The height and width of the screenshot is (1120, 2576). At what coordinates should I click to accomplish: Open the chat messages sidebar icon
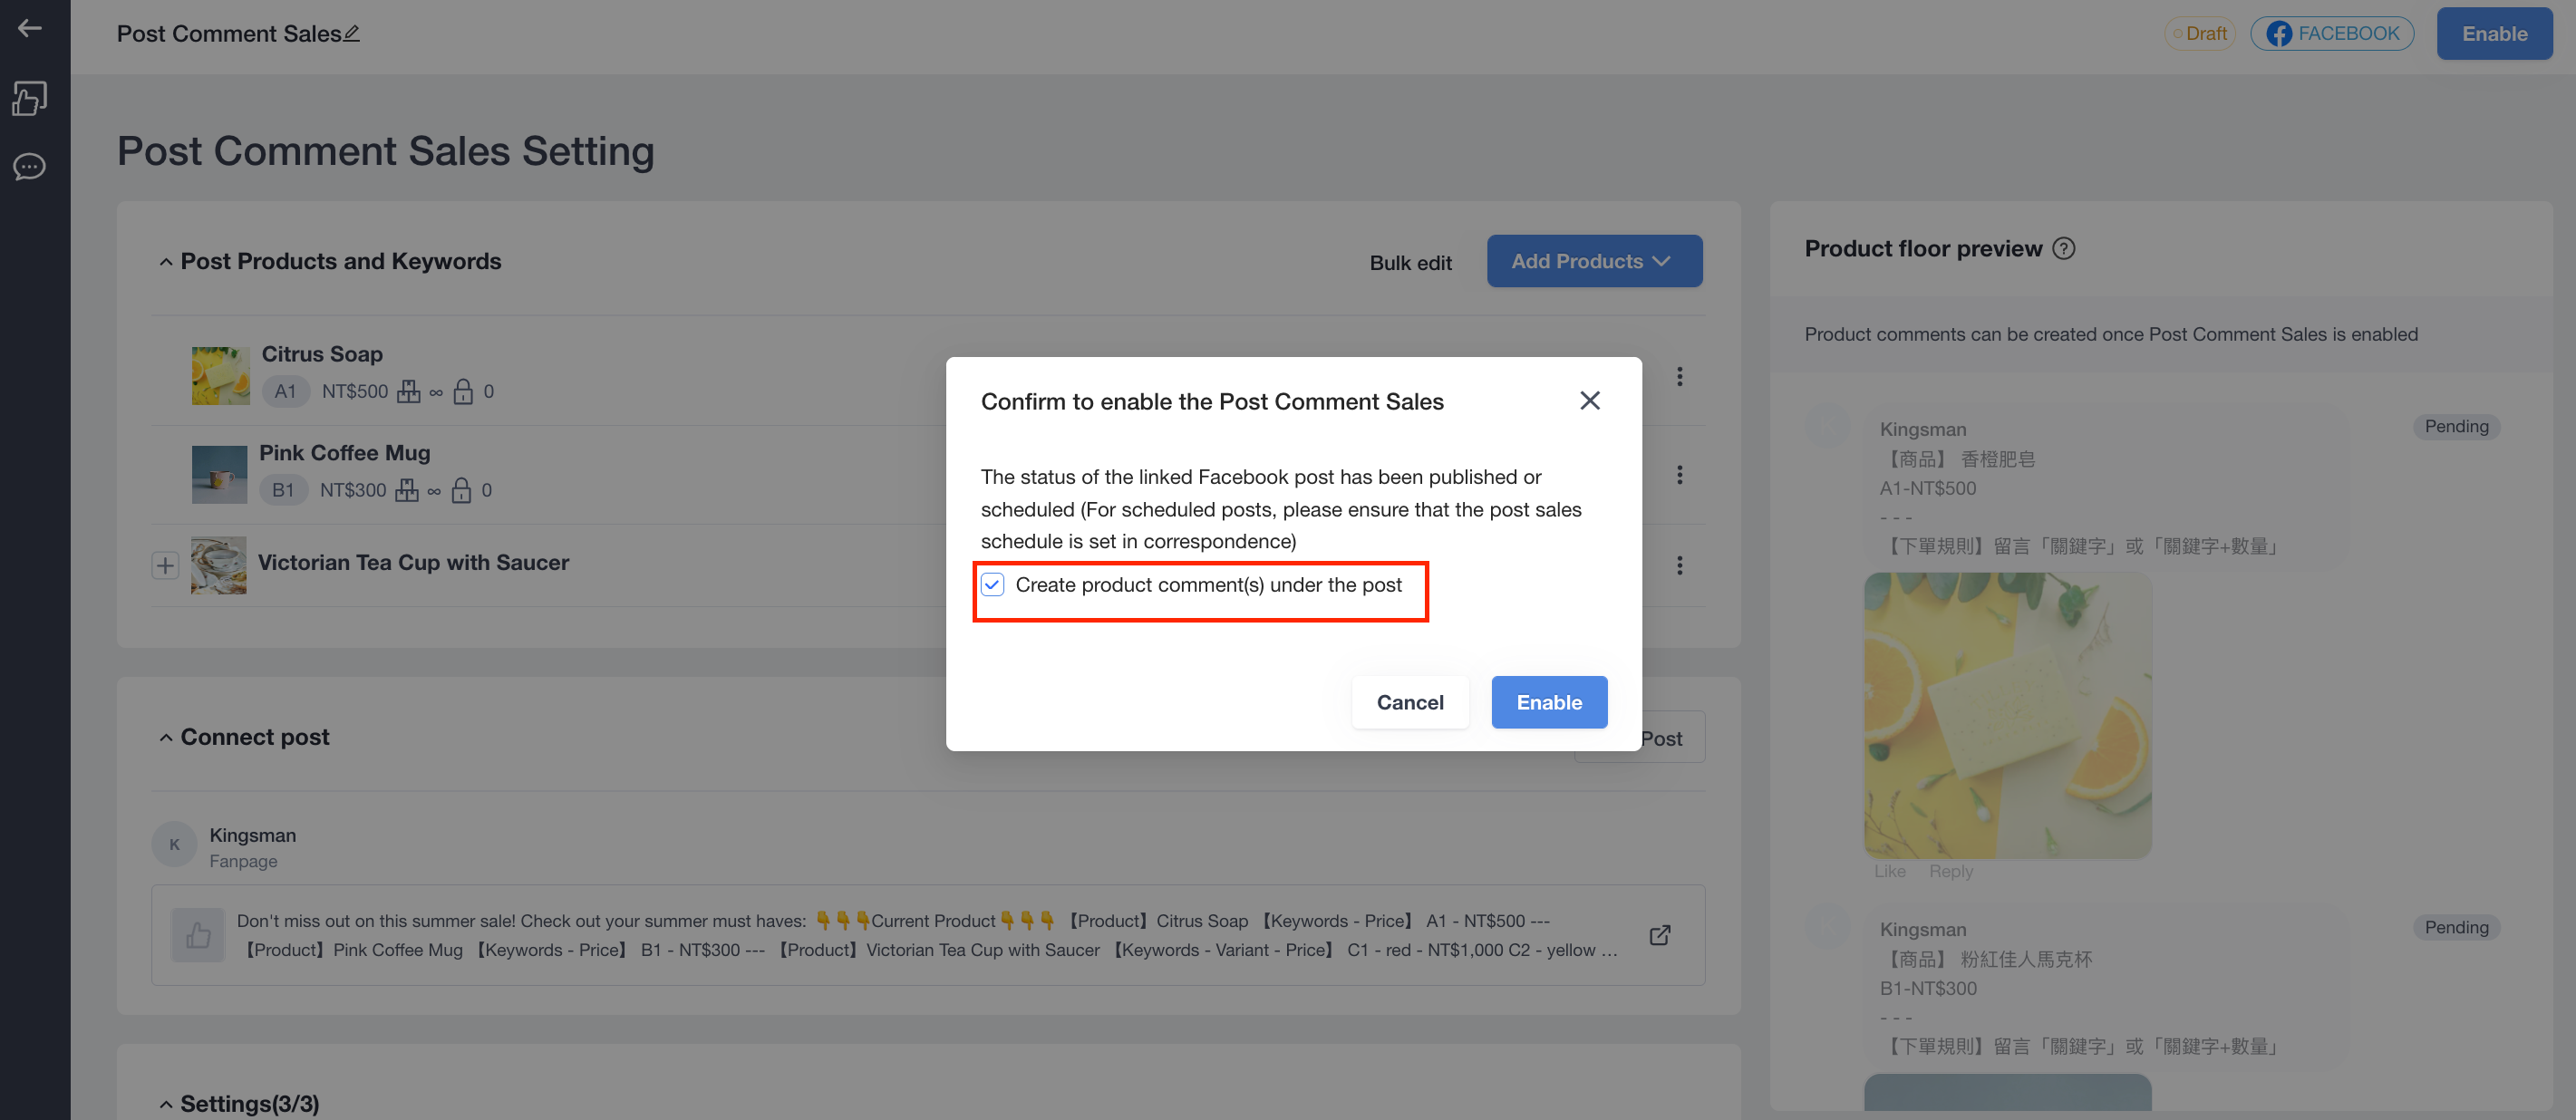pyautogui.click(x=29, y=166)
